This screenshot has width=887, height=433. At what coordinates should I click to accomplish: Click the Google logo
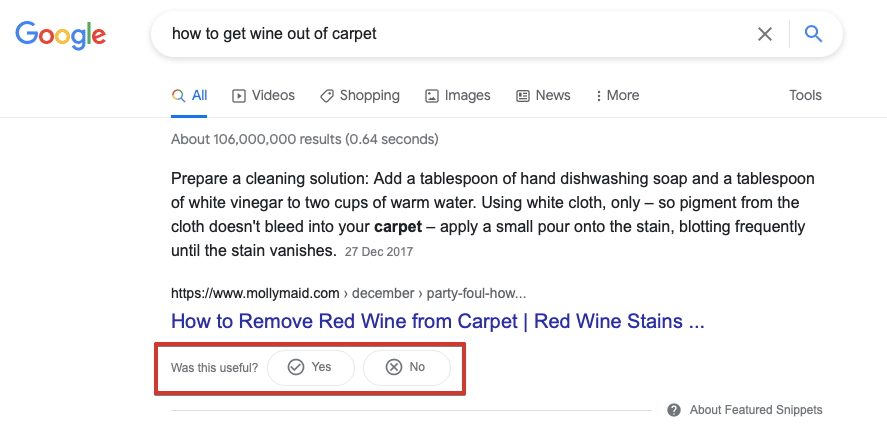[61, 34]
